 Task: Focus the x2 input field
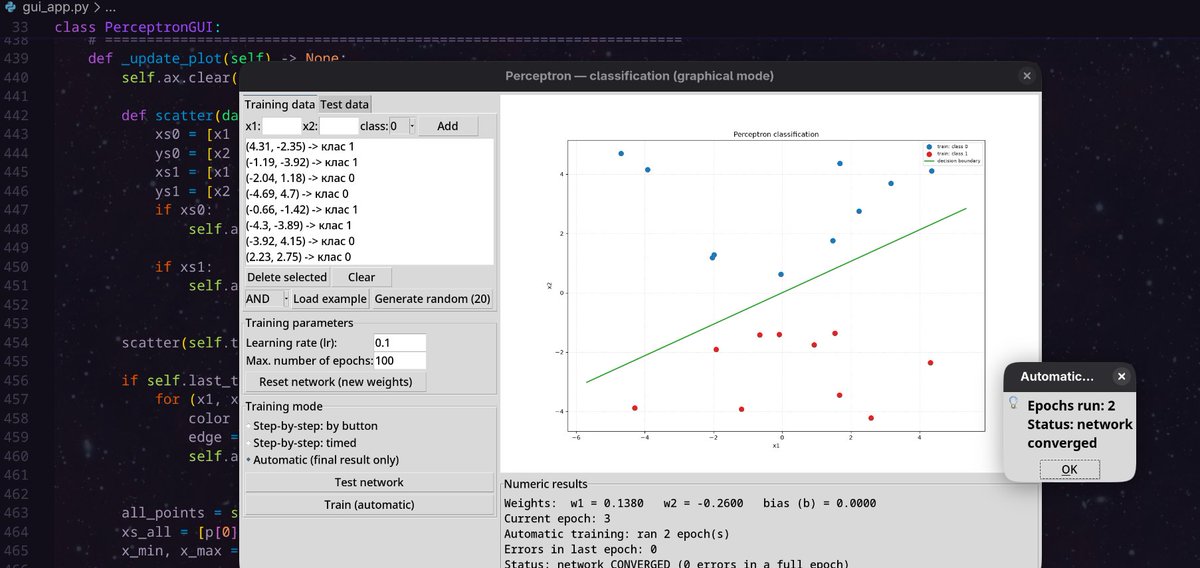click(x=339, y=126)
